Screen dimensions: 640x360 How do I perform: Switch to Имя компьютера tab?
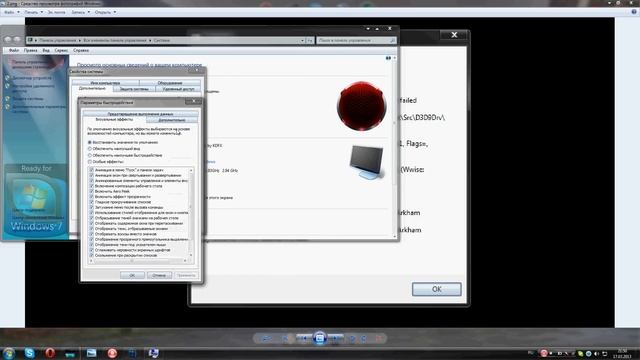105,82
